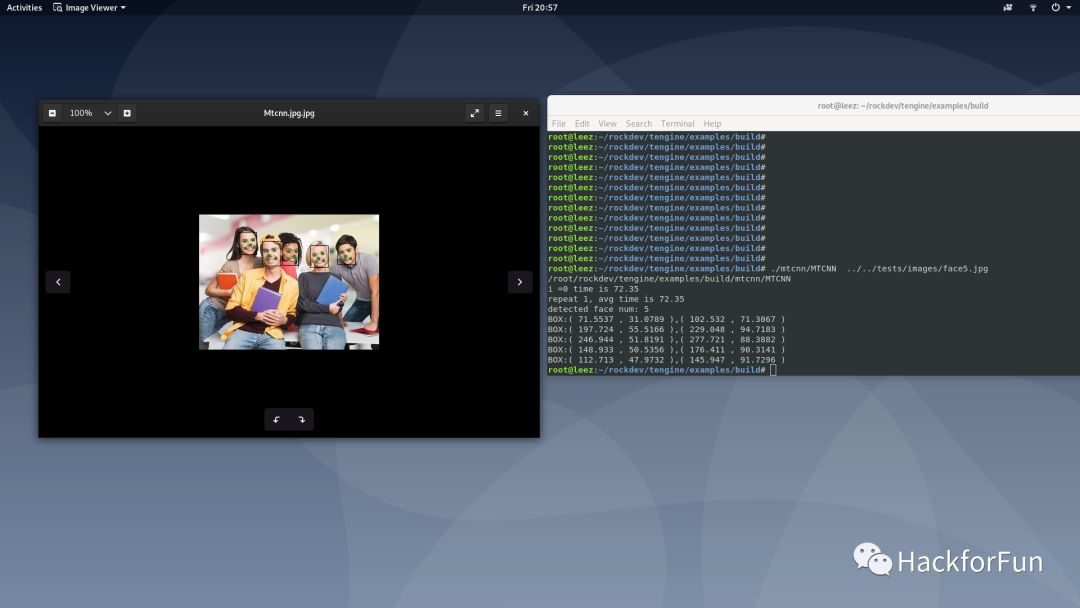Rotate image counter-clockwise
Viewport: 1080px width, 608px height.
point(277,419)
